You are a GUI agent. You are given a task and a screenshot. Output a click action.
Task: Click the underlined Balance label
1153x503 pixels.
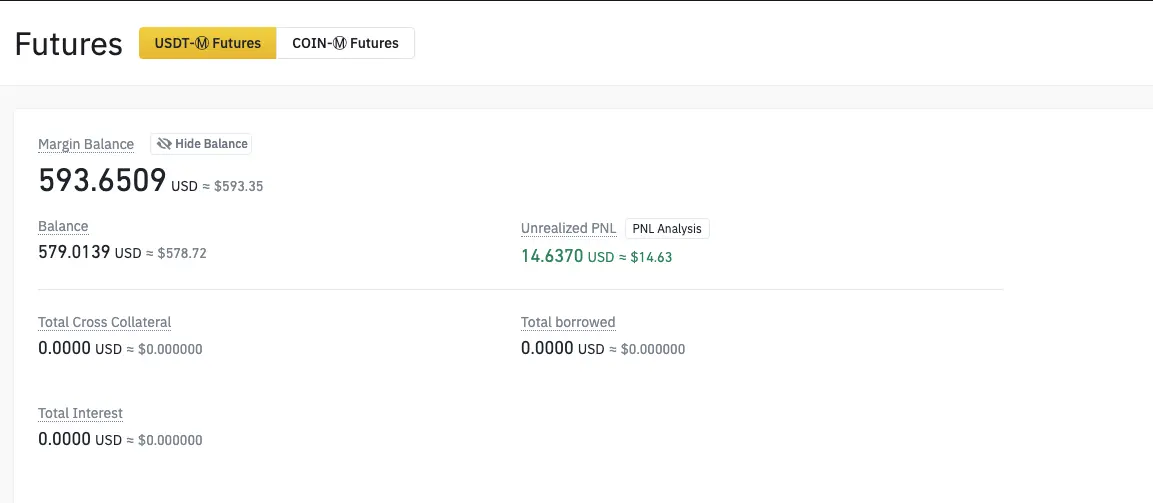coord(63,226)
